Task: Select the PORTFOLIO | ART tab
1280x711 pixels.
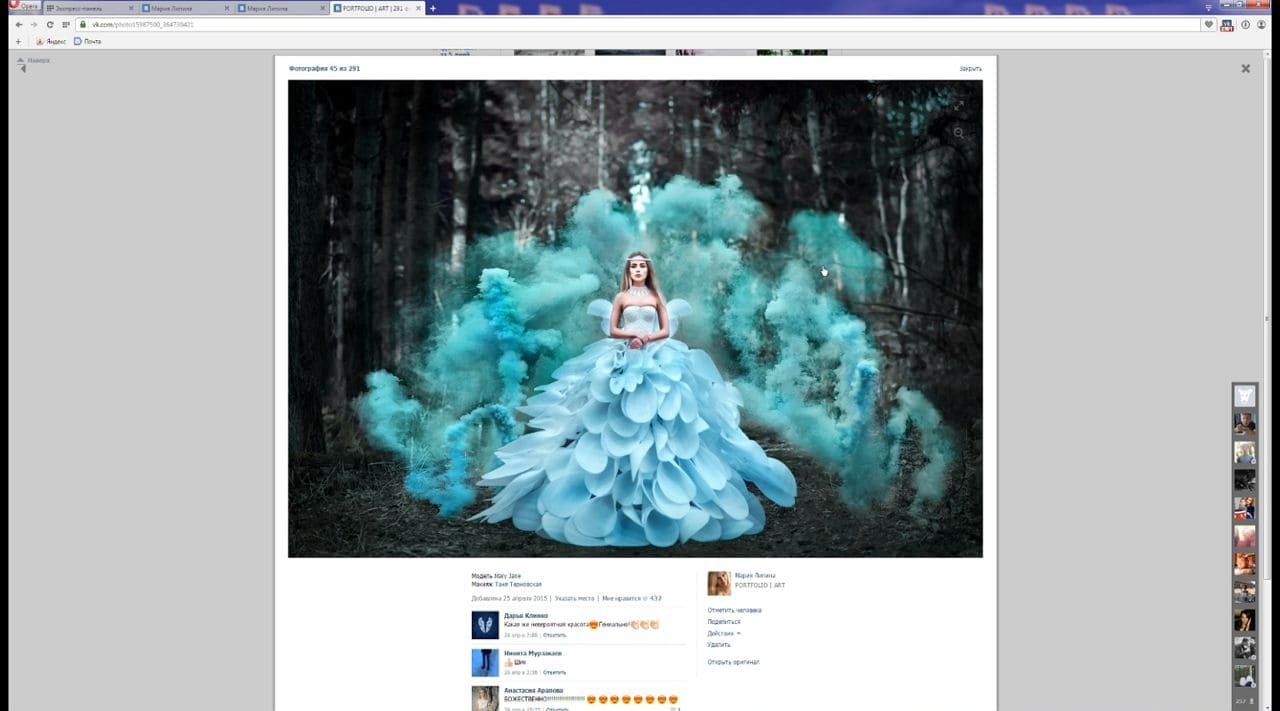Action: click(x=375, y=8)
